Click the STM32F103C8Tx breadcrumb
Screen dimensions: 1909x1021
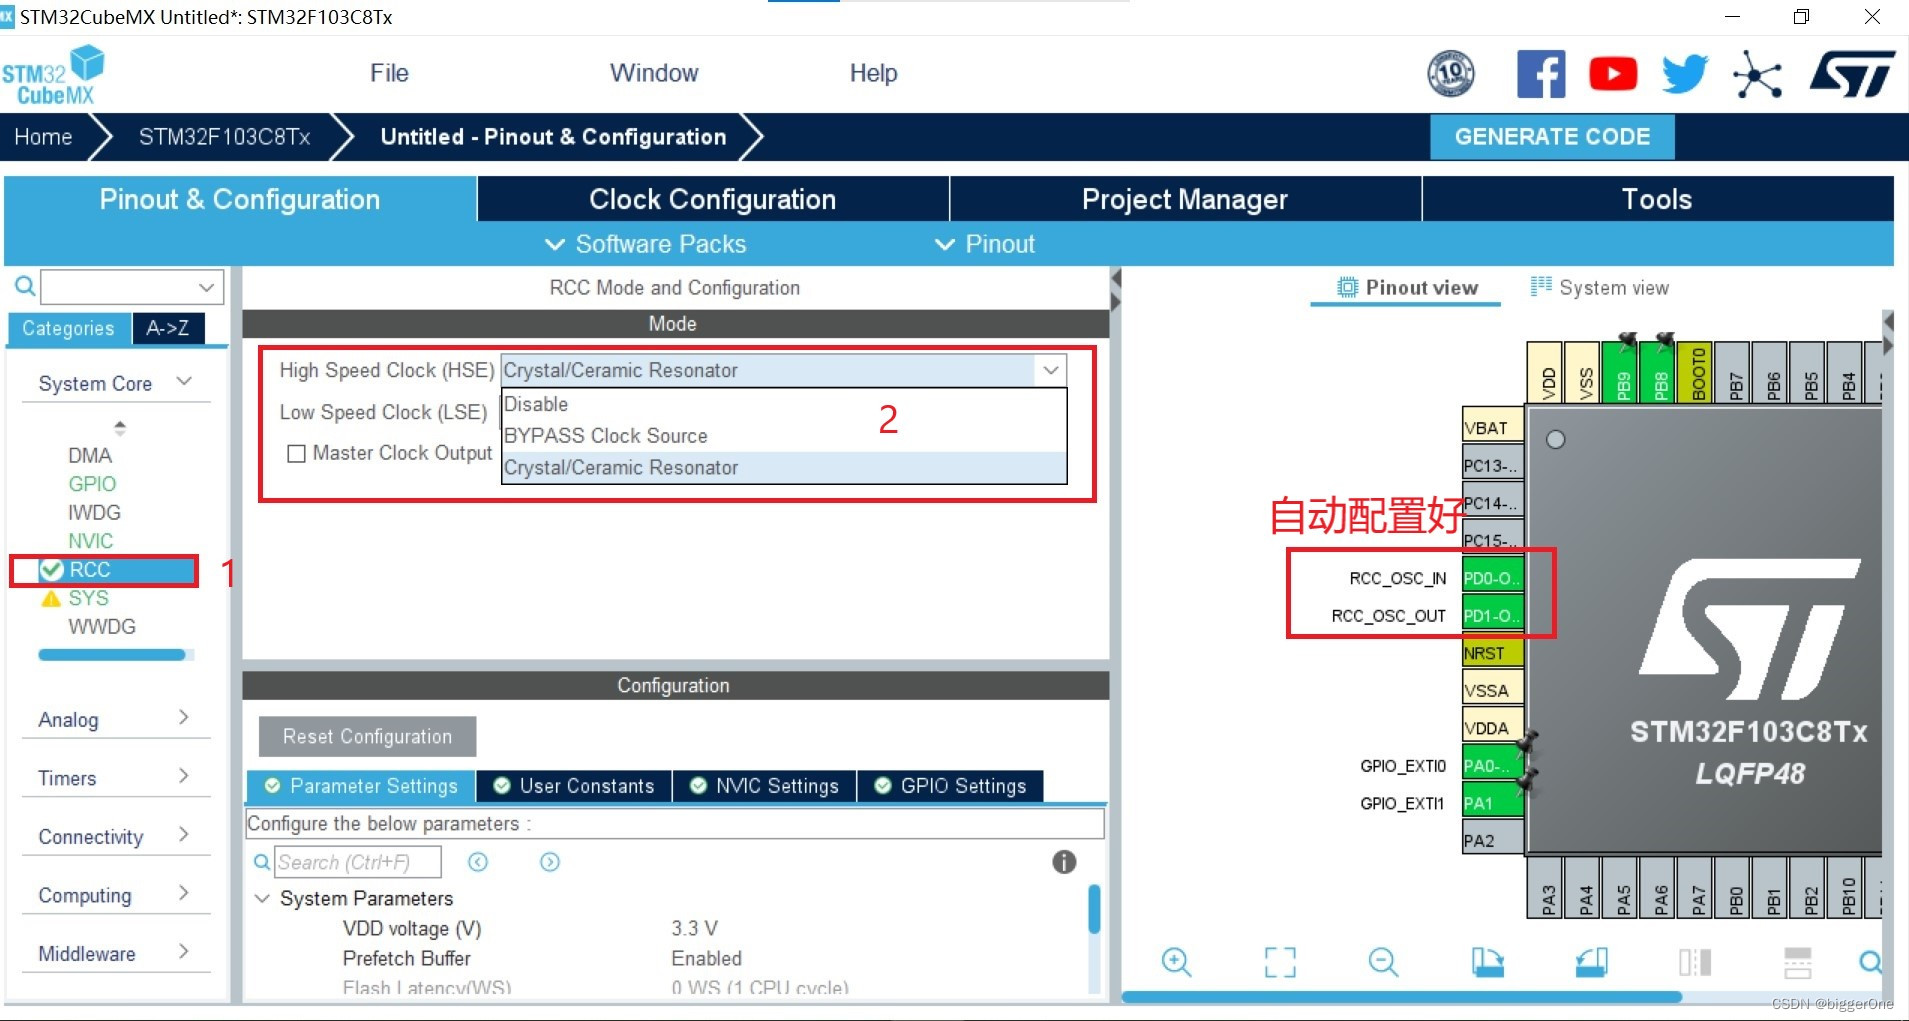[225, 137]
